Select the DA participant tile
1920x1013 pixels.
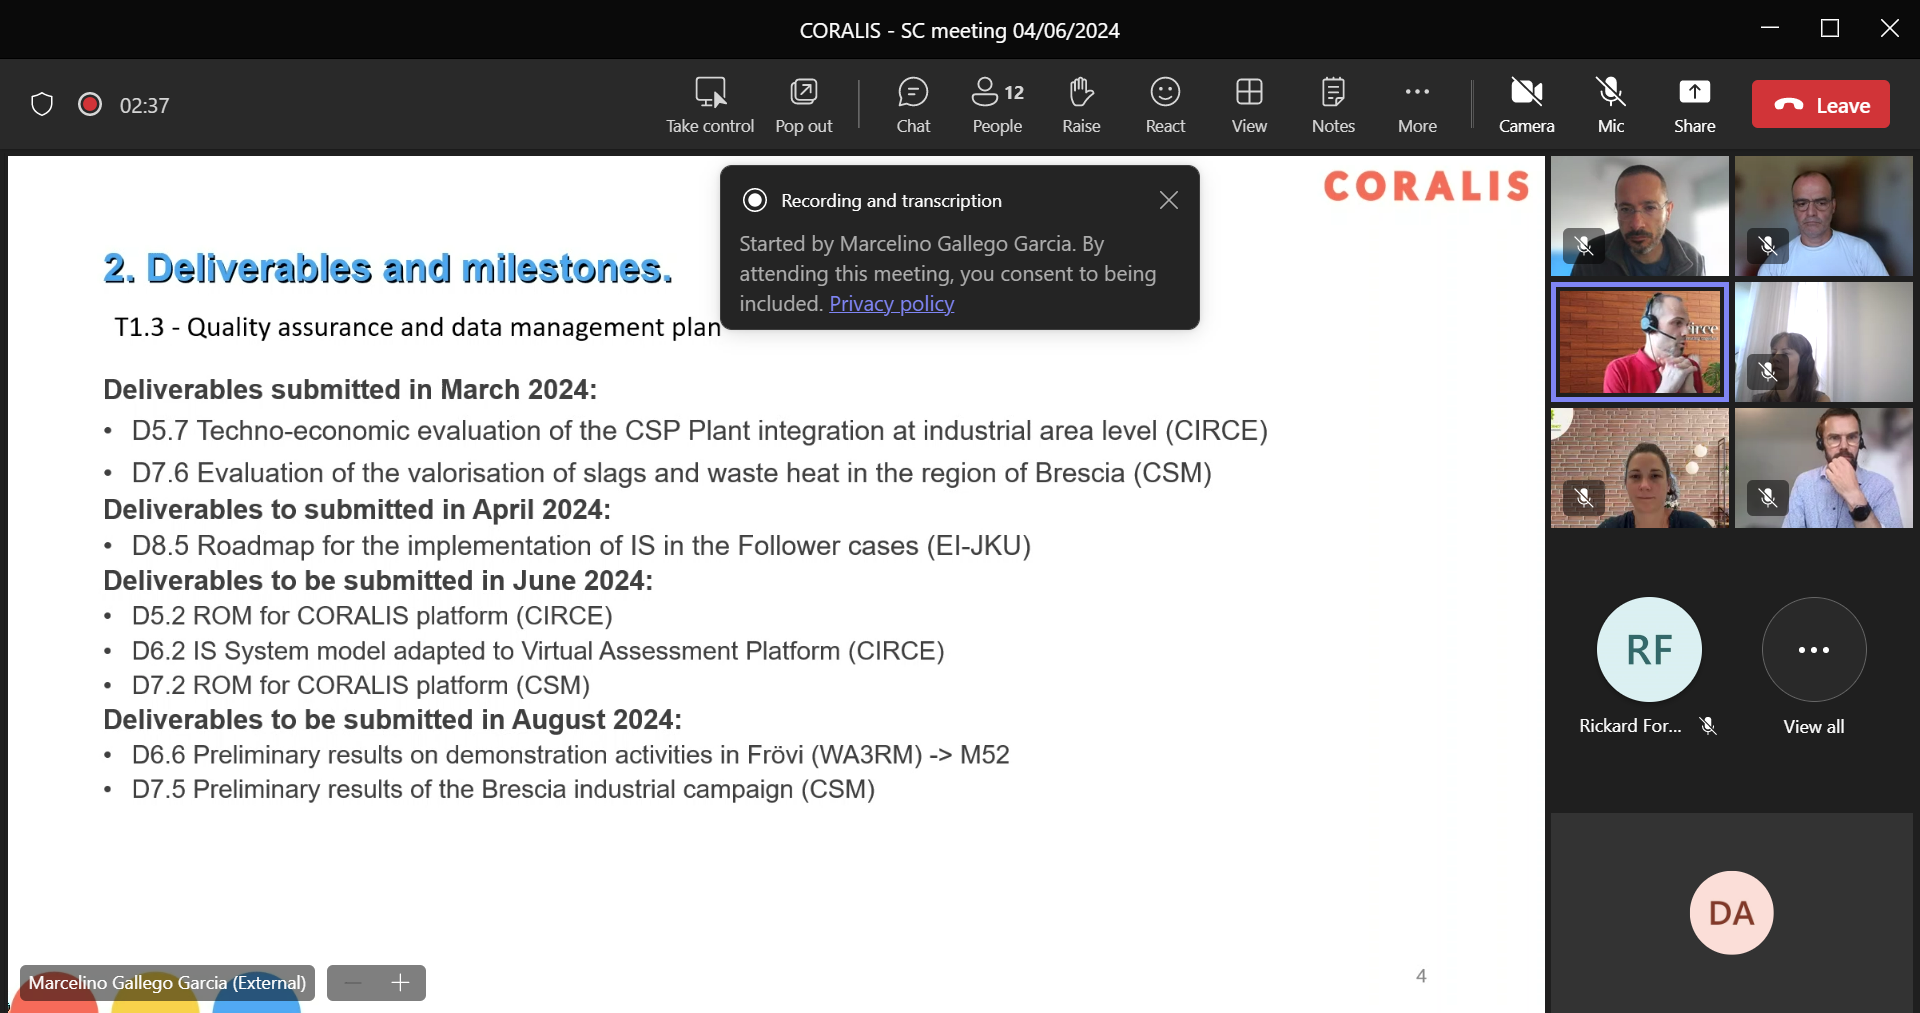pyautogui.click(x=1732, y=912)
